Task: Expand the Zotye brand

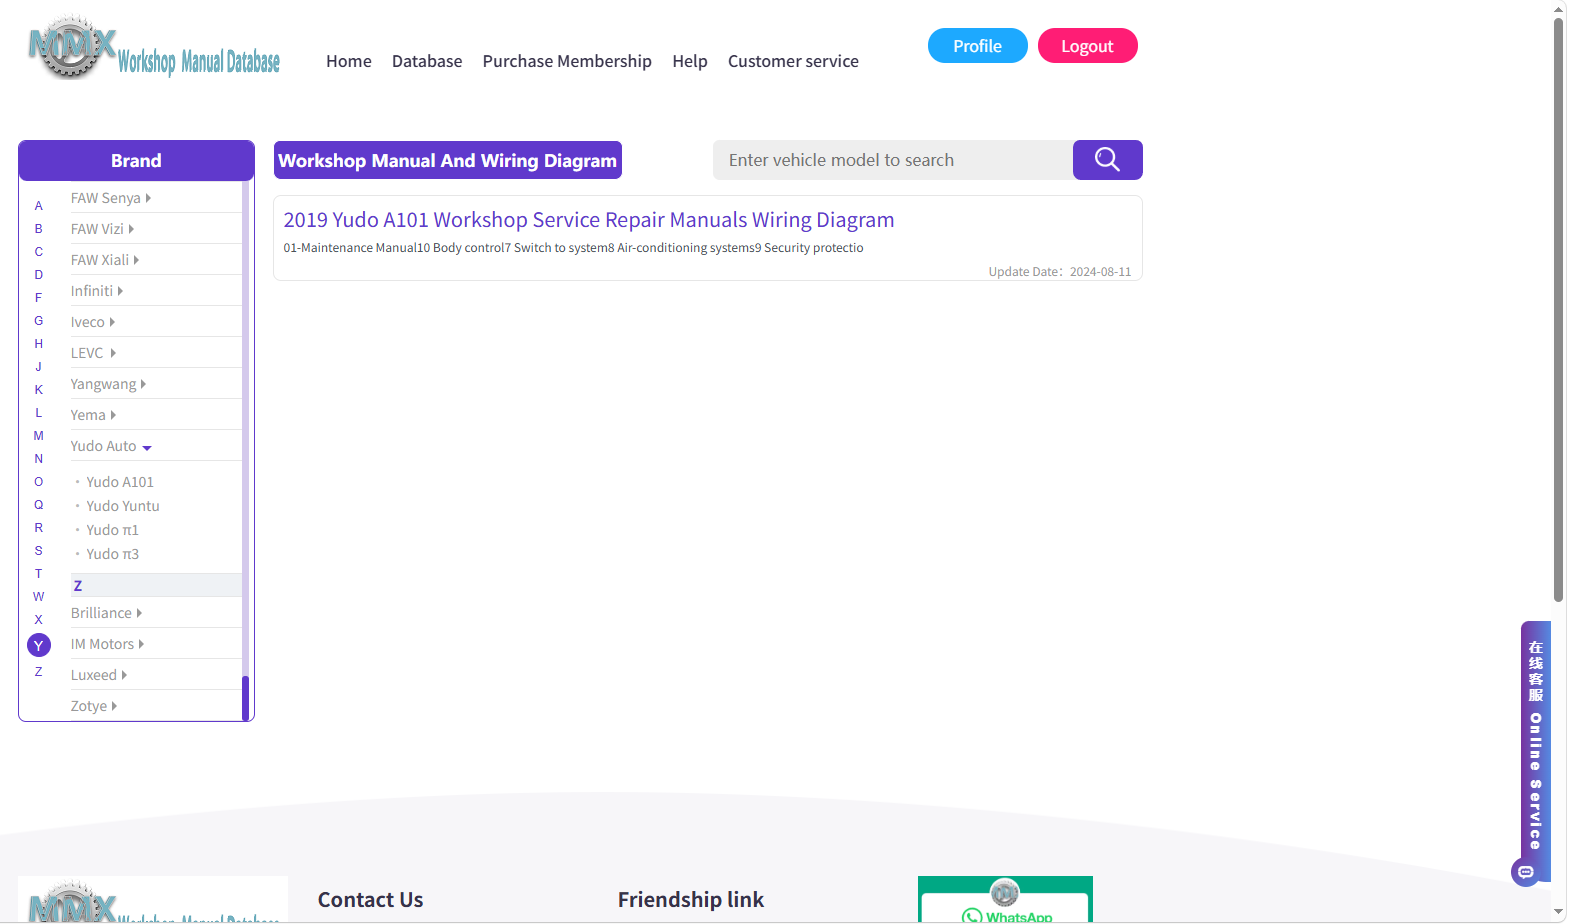Action: [x=94, y=706]
